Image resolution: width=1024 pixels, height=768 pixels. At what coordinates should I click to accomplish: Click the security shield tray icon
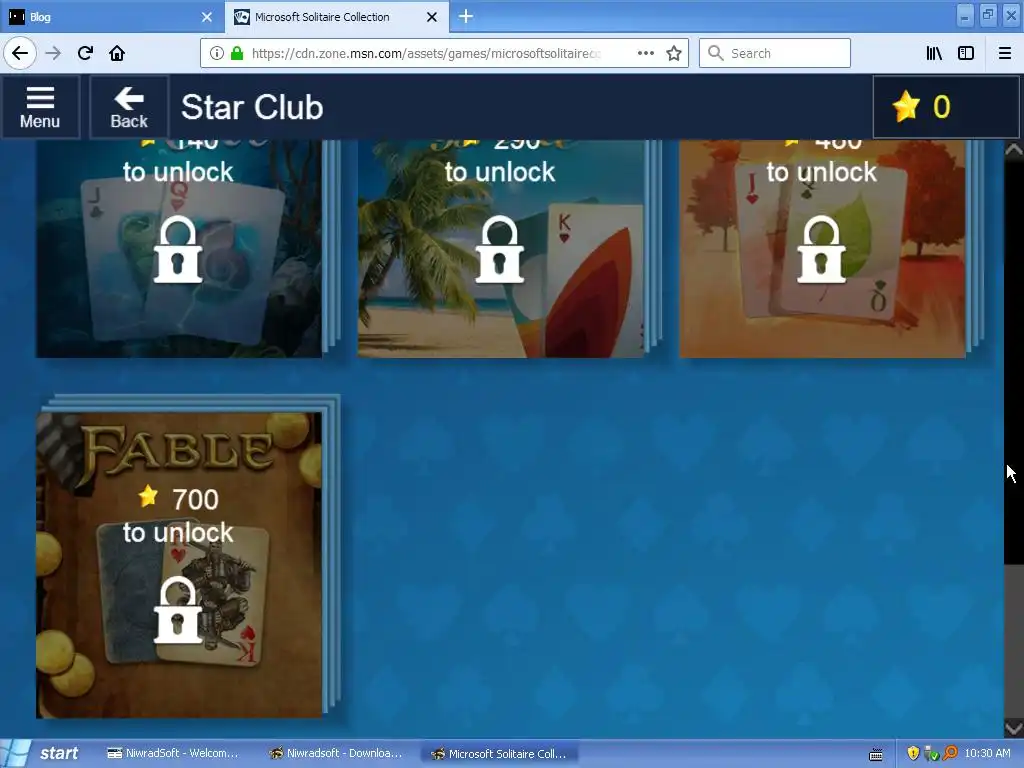(913, 754)
